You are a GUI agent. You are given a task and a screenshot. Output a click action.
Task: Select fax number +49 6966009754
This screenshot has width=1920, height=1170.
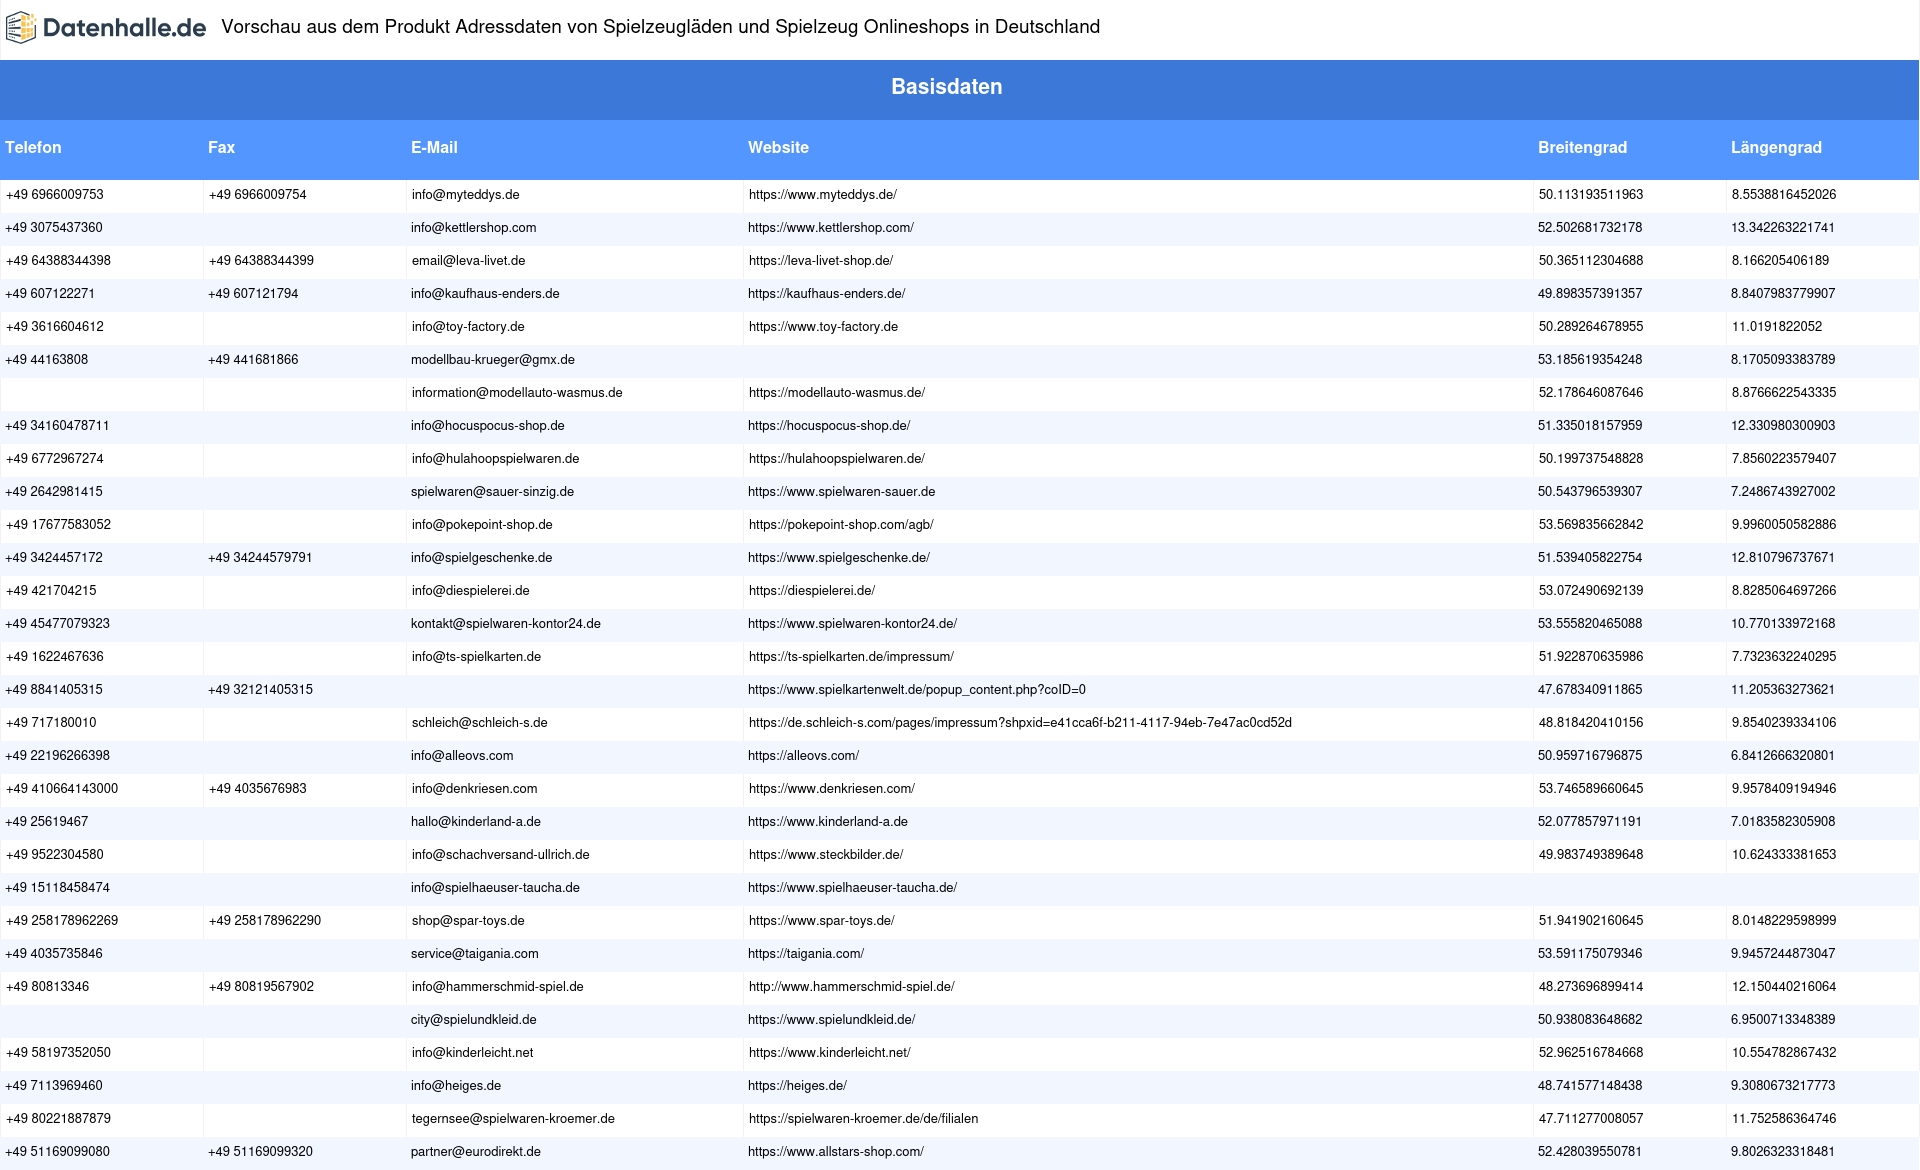click(258, 195)
